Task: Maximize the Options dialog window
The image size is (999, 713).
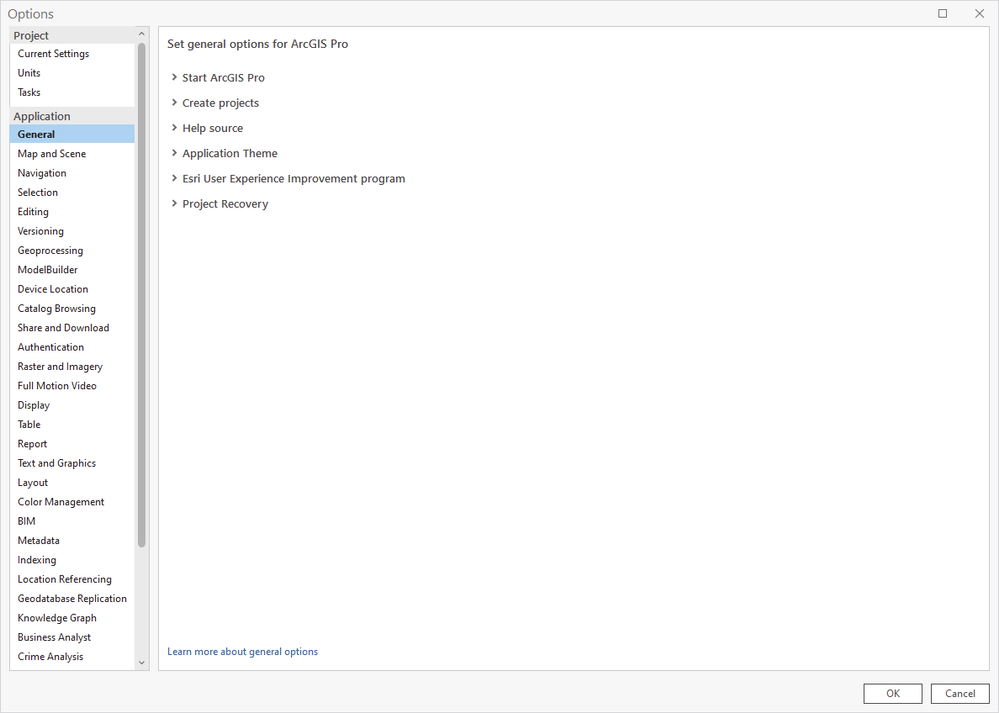Action: pos(942,13)
